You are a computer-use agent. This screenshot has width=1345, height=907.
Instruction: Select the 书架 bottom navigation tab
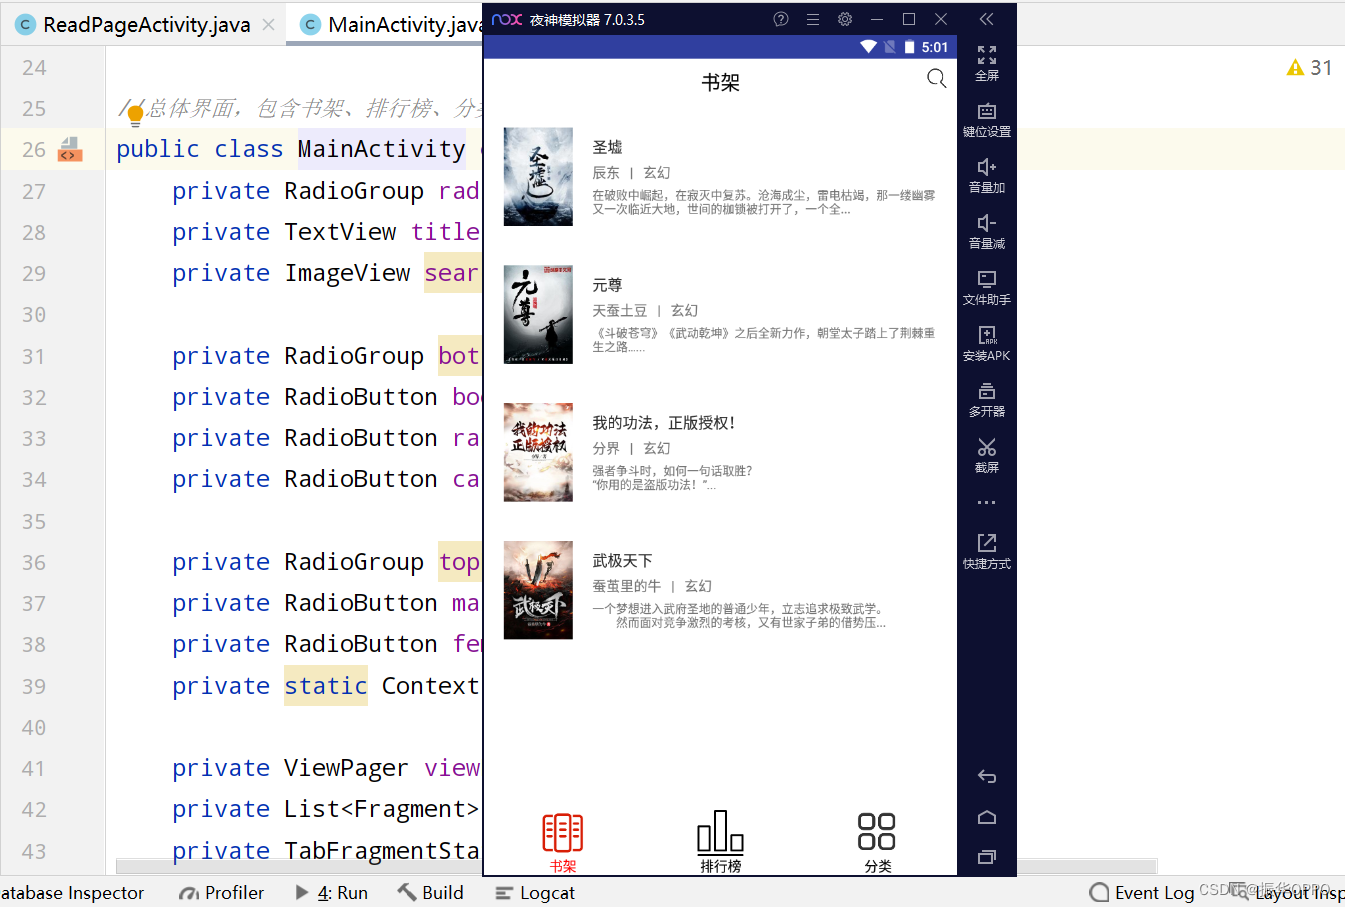pyautogui.click(x=563, y=842)
